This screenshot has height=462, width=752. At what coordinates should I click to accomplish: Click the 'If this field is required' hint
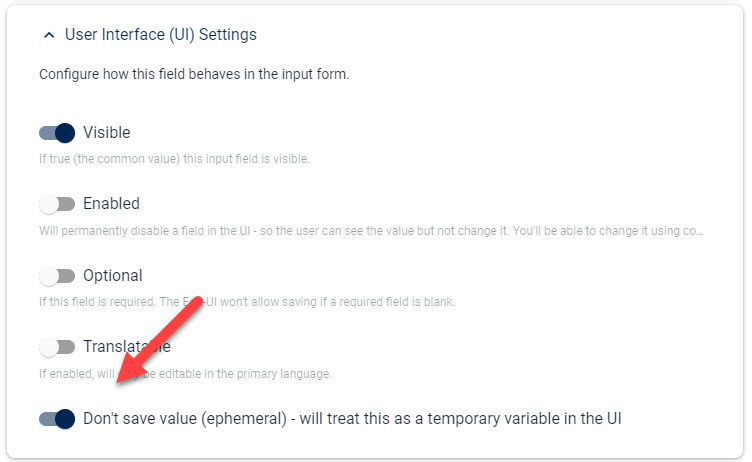[x=247, y=302]
